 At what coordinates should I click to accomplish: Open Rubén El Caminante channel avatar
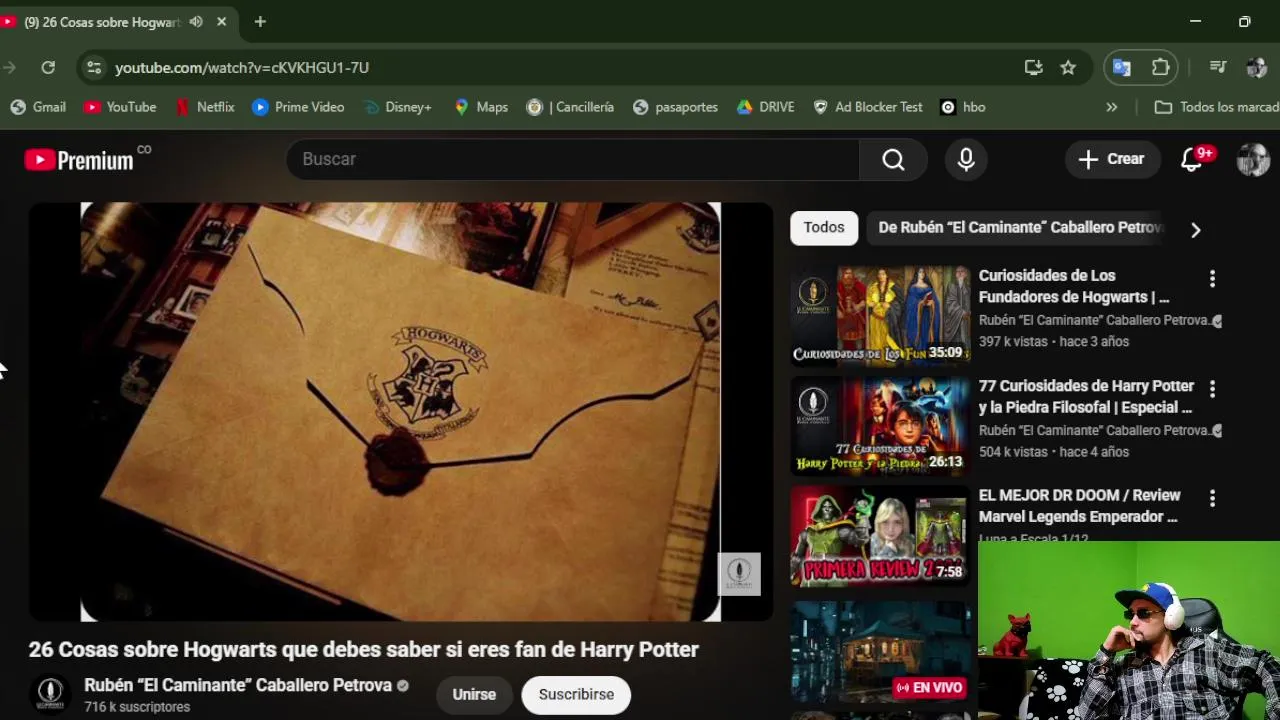pos(51,693)
